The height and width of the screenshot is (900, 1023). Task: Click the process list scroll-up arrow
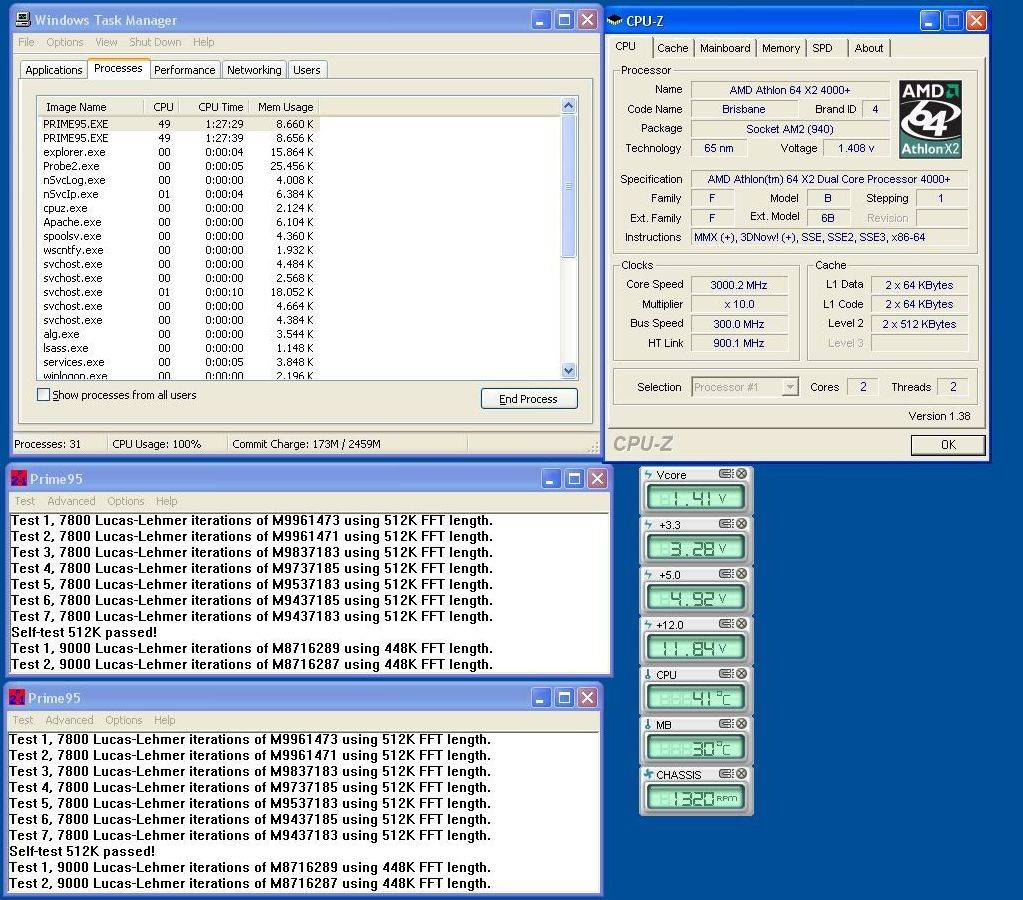[568, 106]
